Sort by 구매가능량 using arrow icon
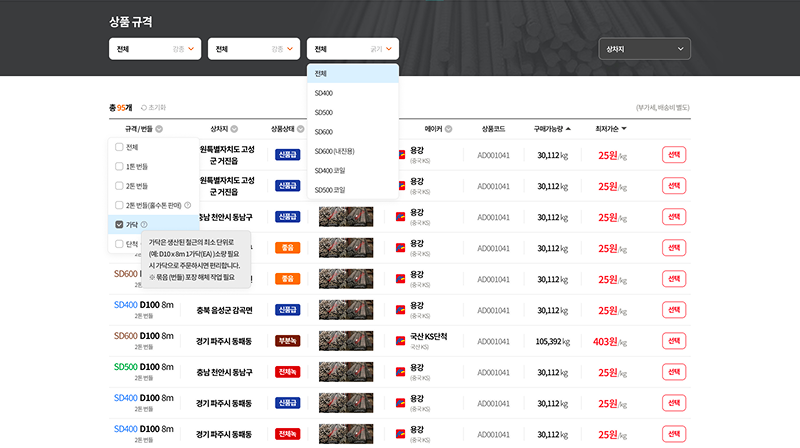This screenshot has height=448, width=800. pos(569,129)
